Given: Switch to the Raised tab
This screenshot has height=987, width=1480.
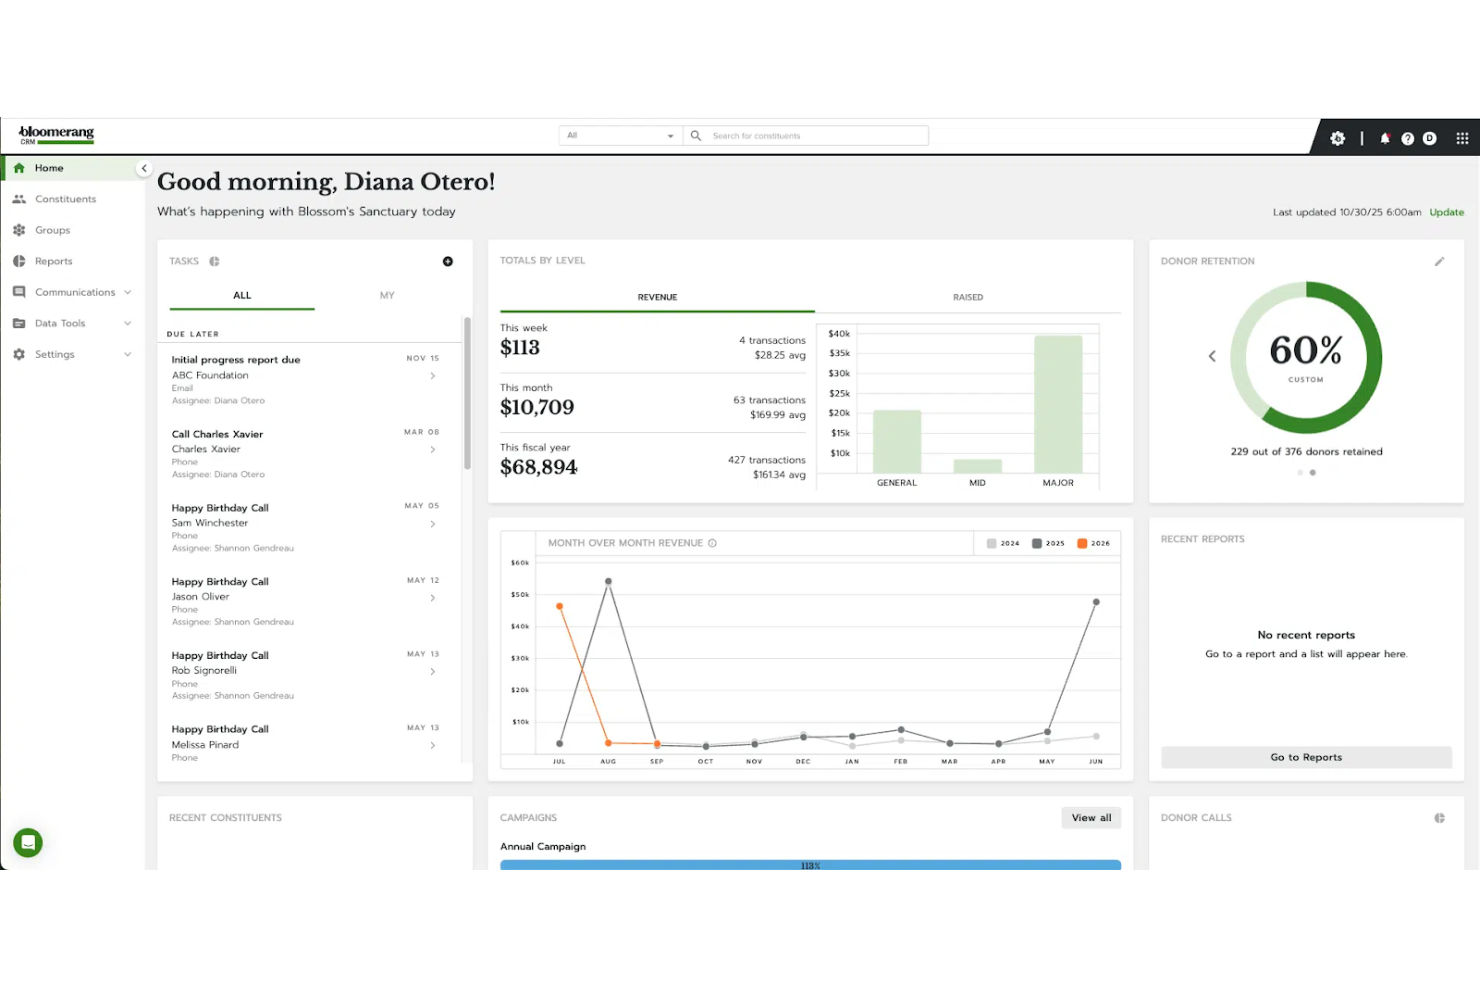Looking at the screenshot, I should pyautogui.click(x=967, y=298).
